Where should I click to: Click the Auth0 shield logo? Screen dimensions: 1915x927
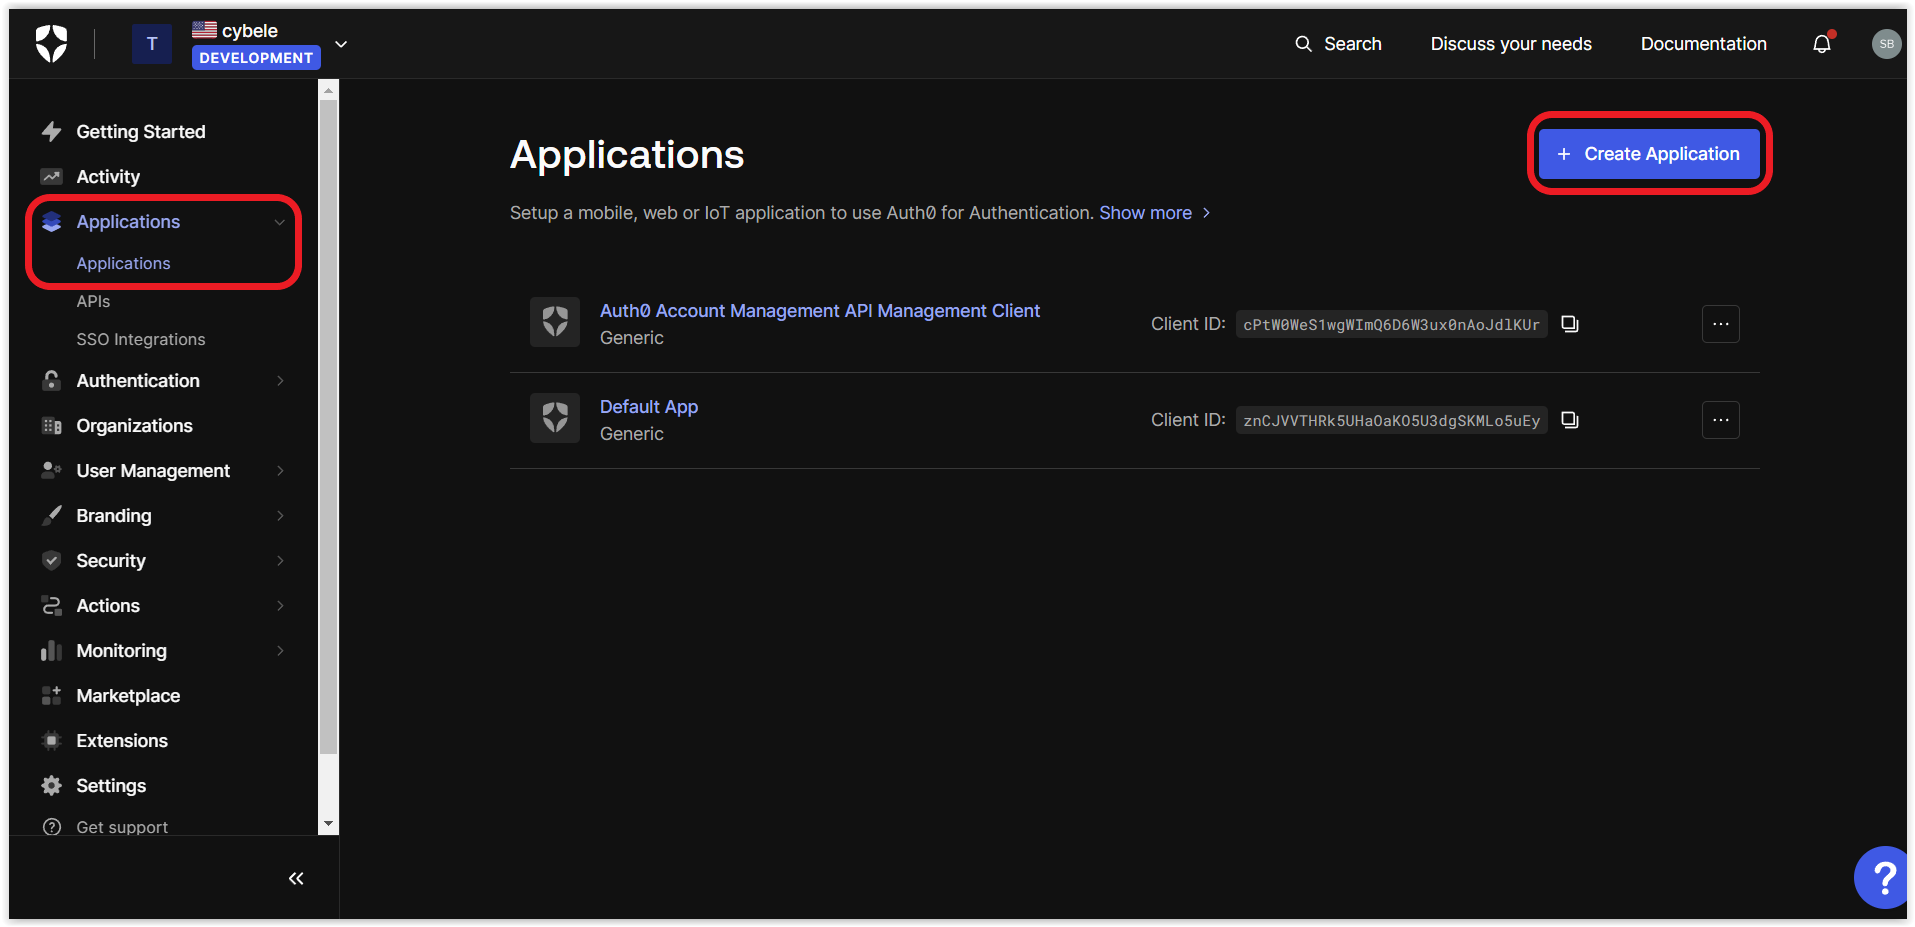pos(52,44)
